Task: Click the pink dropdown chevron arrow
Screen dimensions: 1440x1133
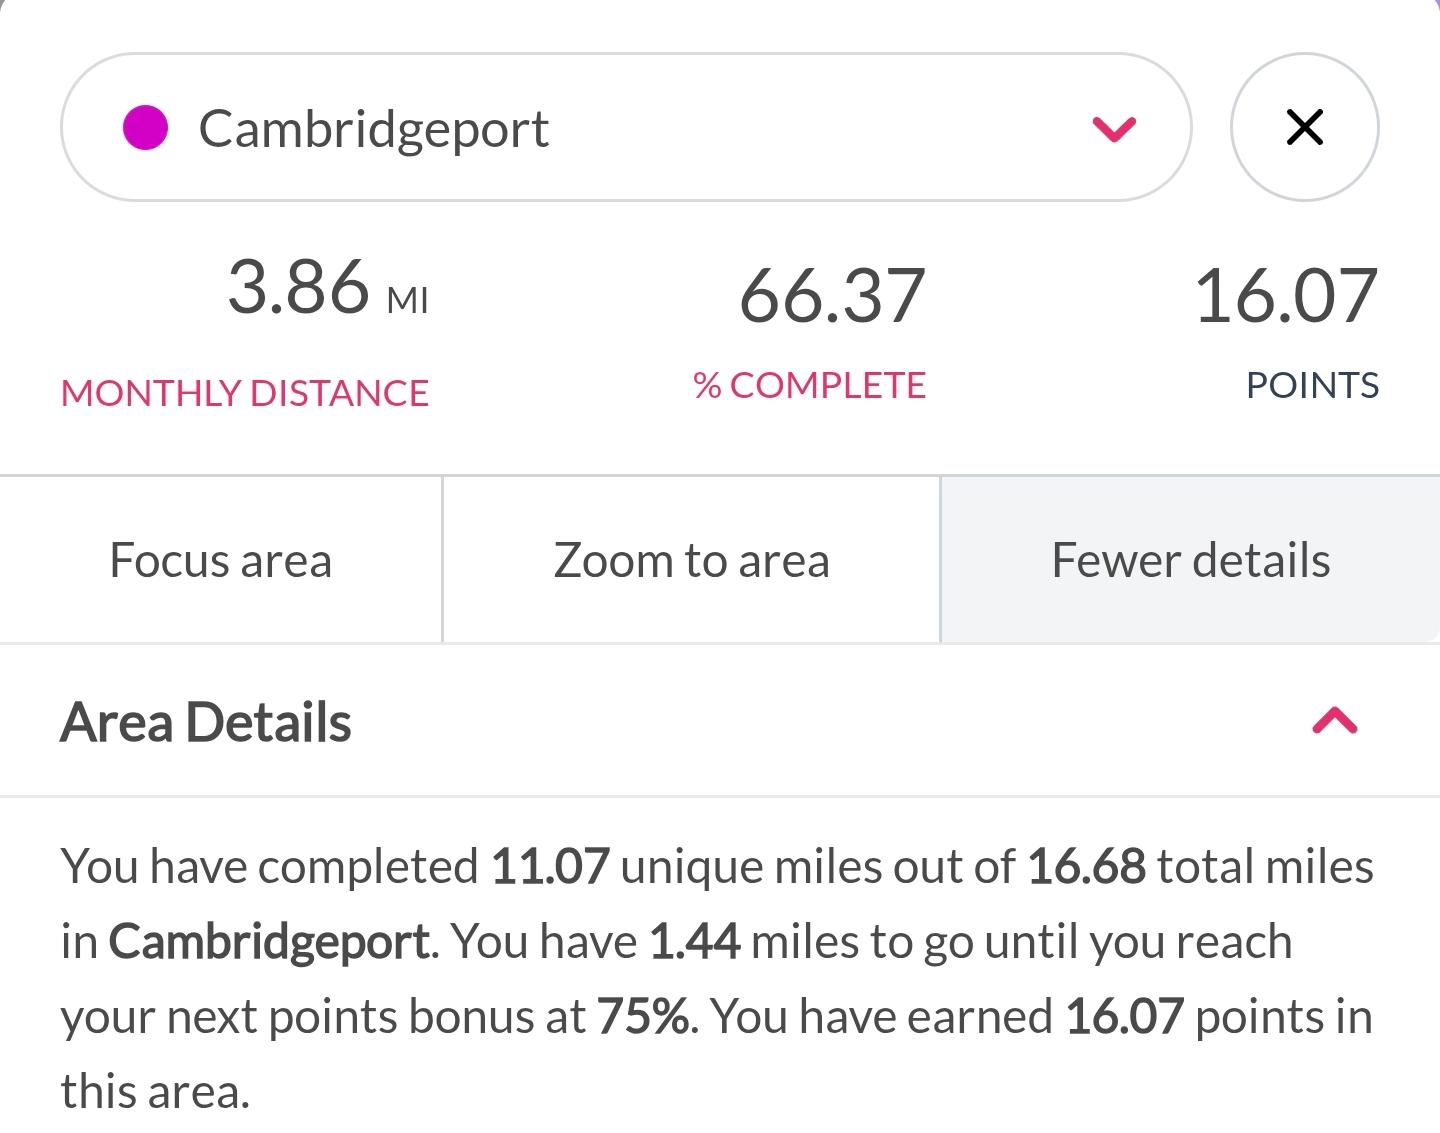Action: 1114,129
